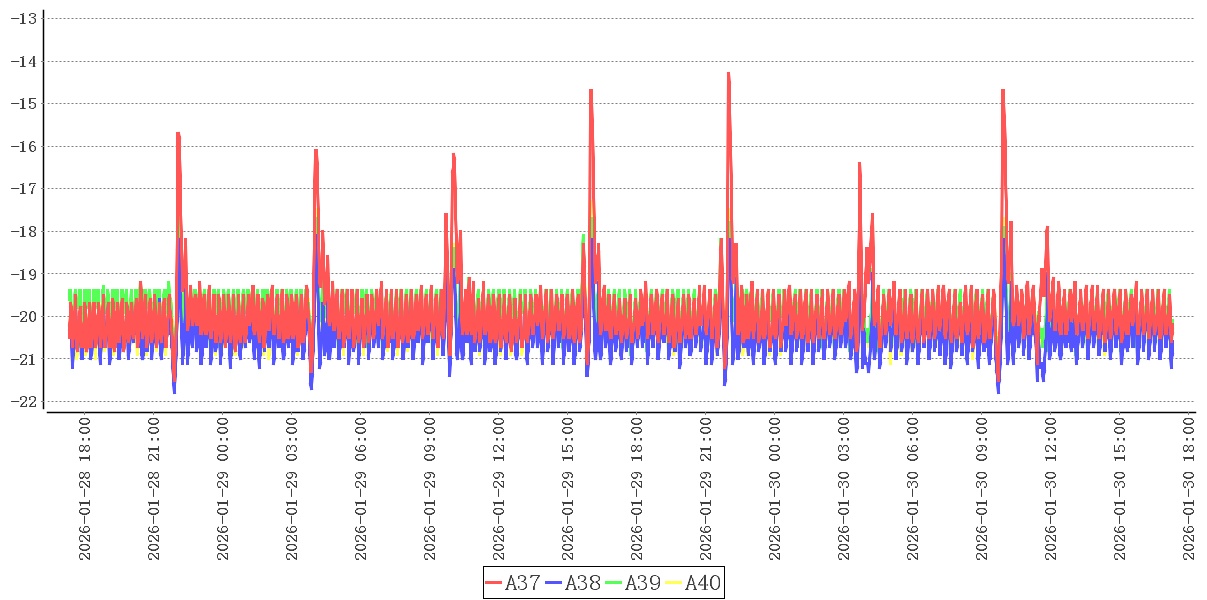
Task: Select the yellow A40 legend line swatch
Action: (673, 583)
